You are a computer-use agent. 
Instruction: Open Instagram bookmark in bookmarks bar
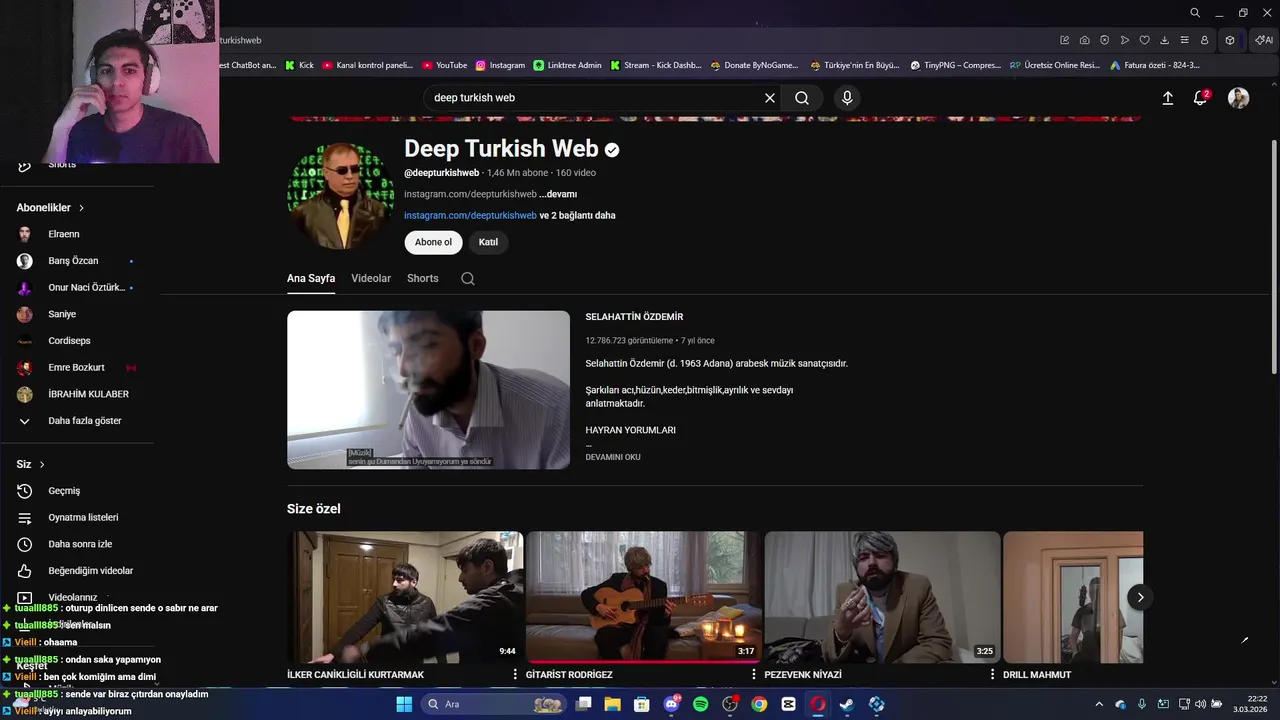coord(500,65)
